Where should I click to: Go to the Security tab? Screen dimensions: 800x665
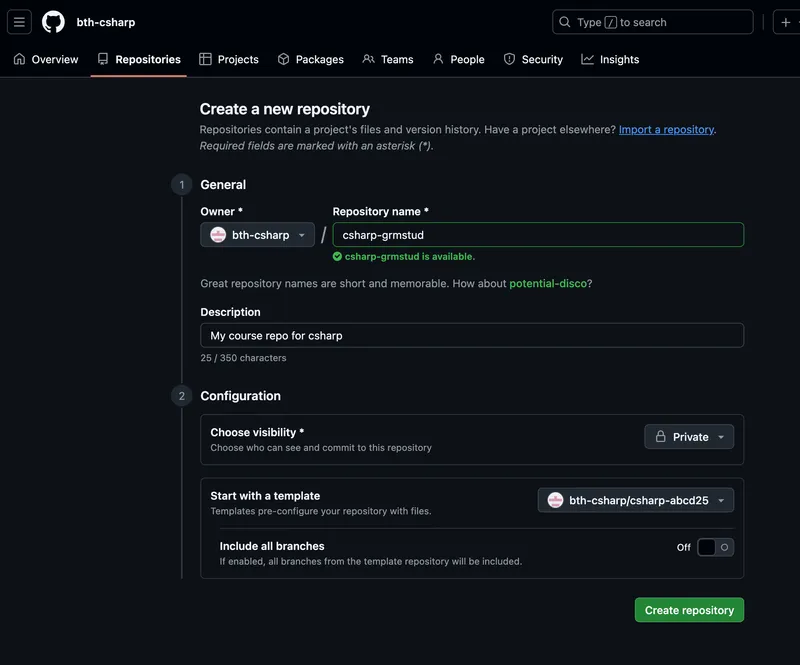pos(533,60)
